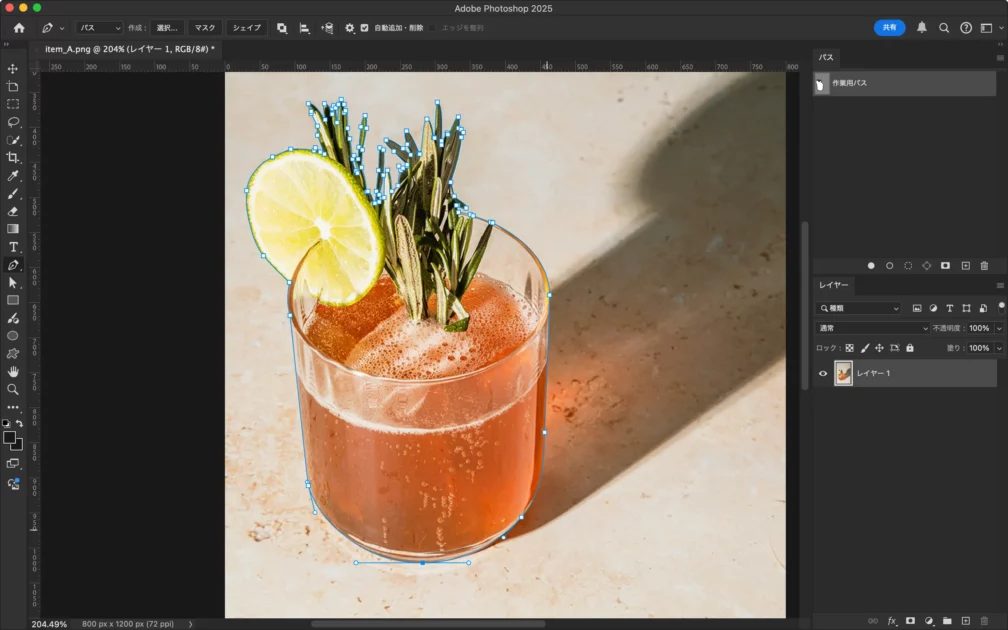Screen dimensions: 1008x630
Task: Open blend mode 通常 dropdown
Action: pyautogui.click(x=874, y=328)
